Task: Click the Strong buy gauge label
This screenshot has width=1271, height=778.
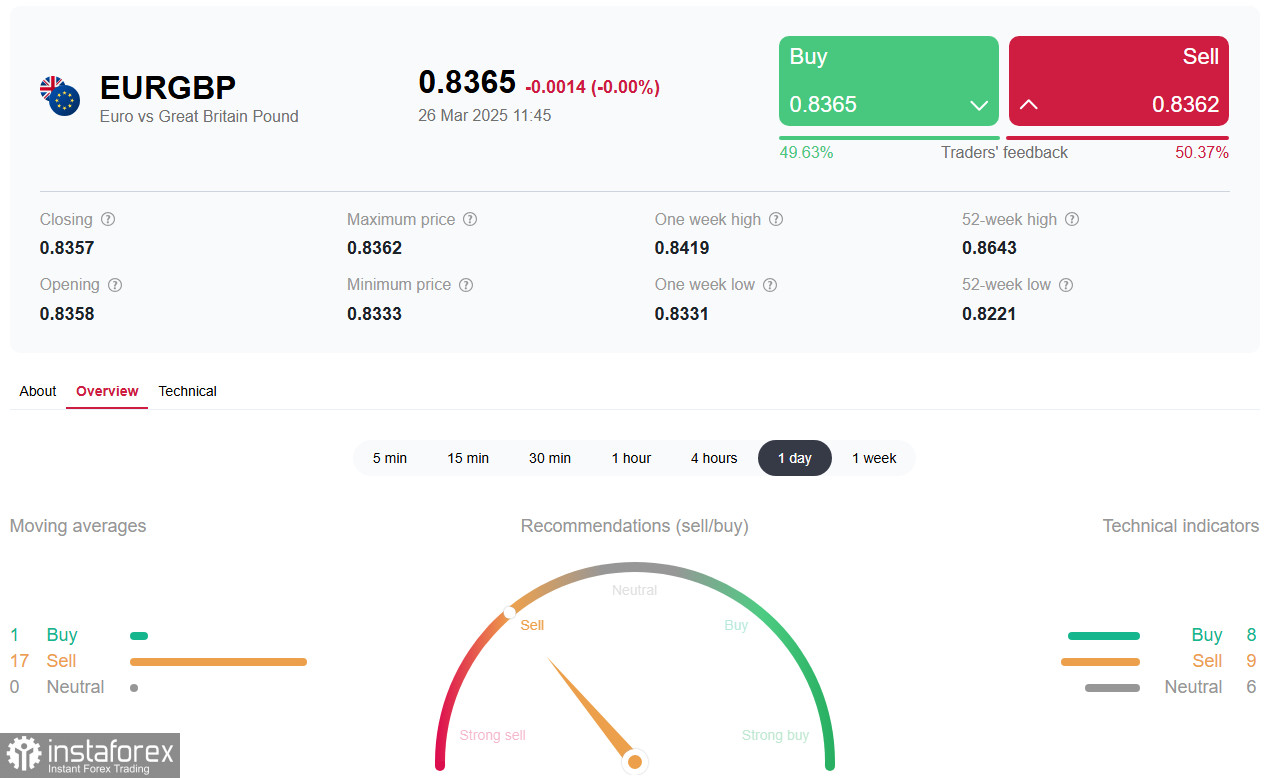Action: pos(775,735)
